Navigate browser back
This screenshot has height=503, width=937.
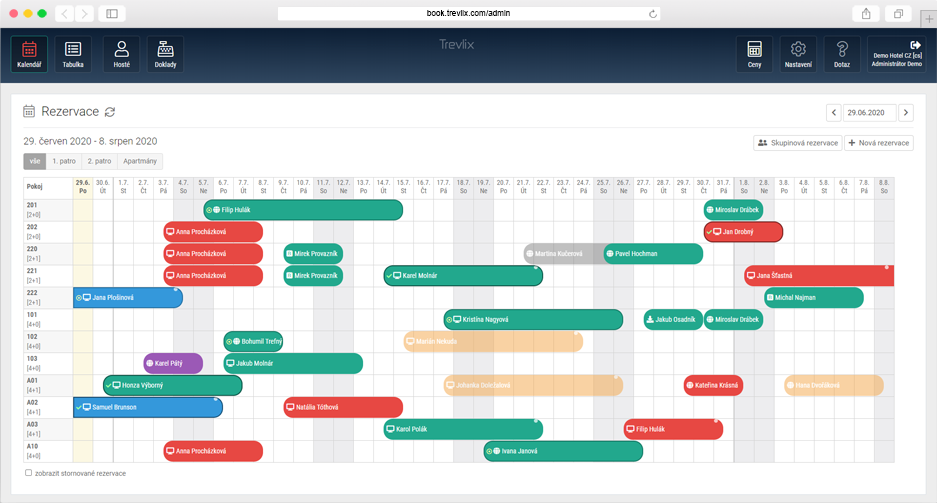coord(65,13)
